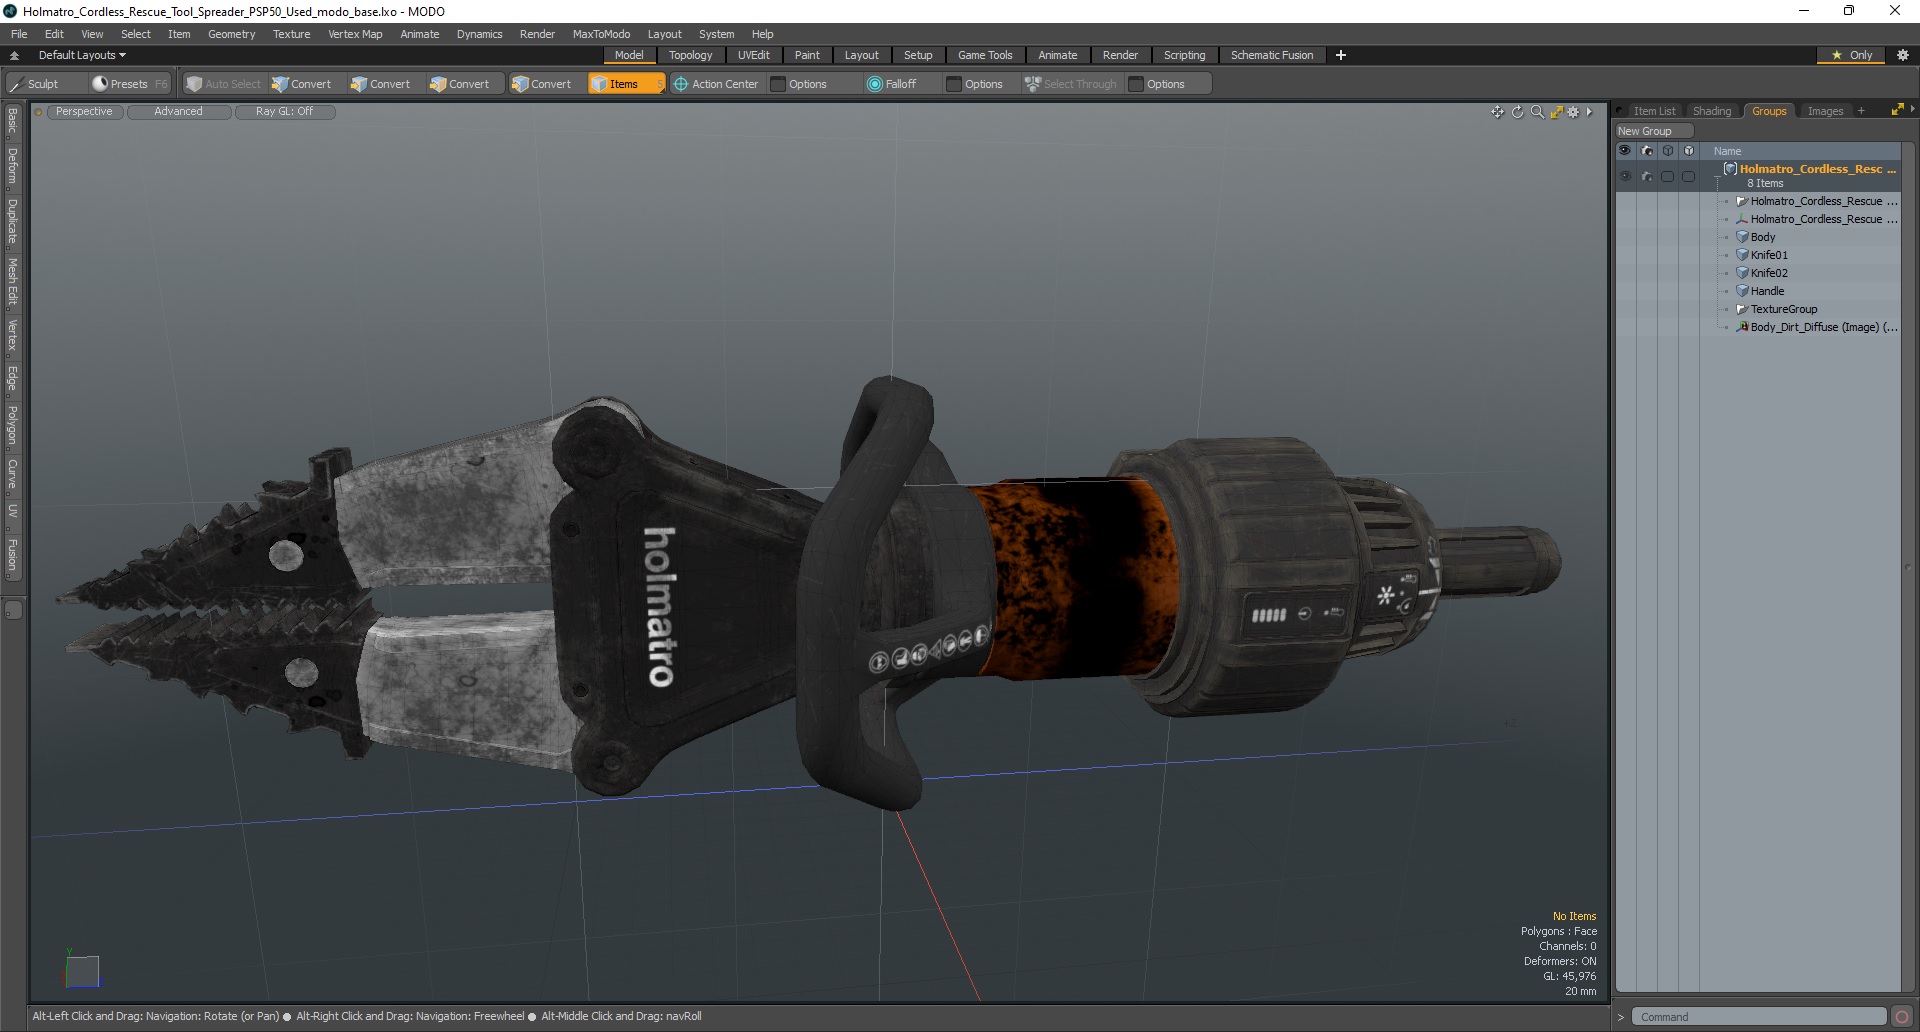Click the Body mesh cube icon
Image resolution: width=1920 pixels, height=1032 pixels.
[x=1742, y=237]
